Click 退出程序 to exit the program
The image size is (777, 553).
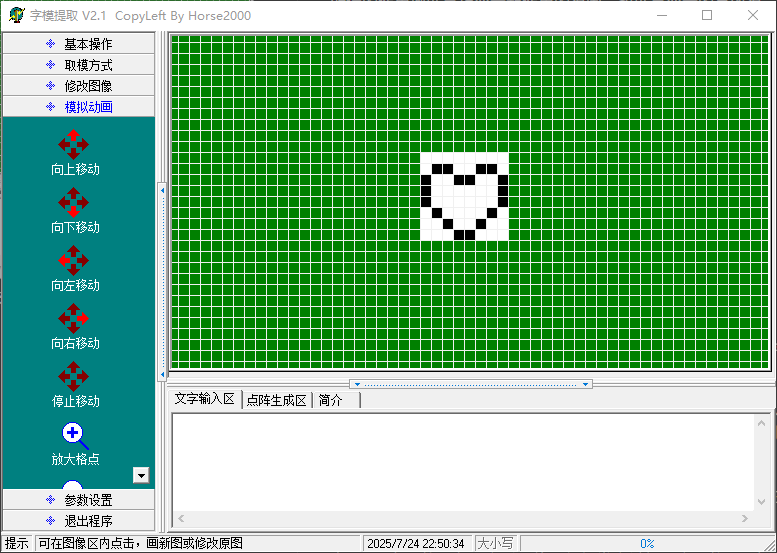tap(79, 520)
